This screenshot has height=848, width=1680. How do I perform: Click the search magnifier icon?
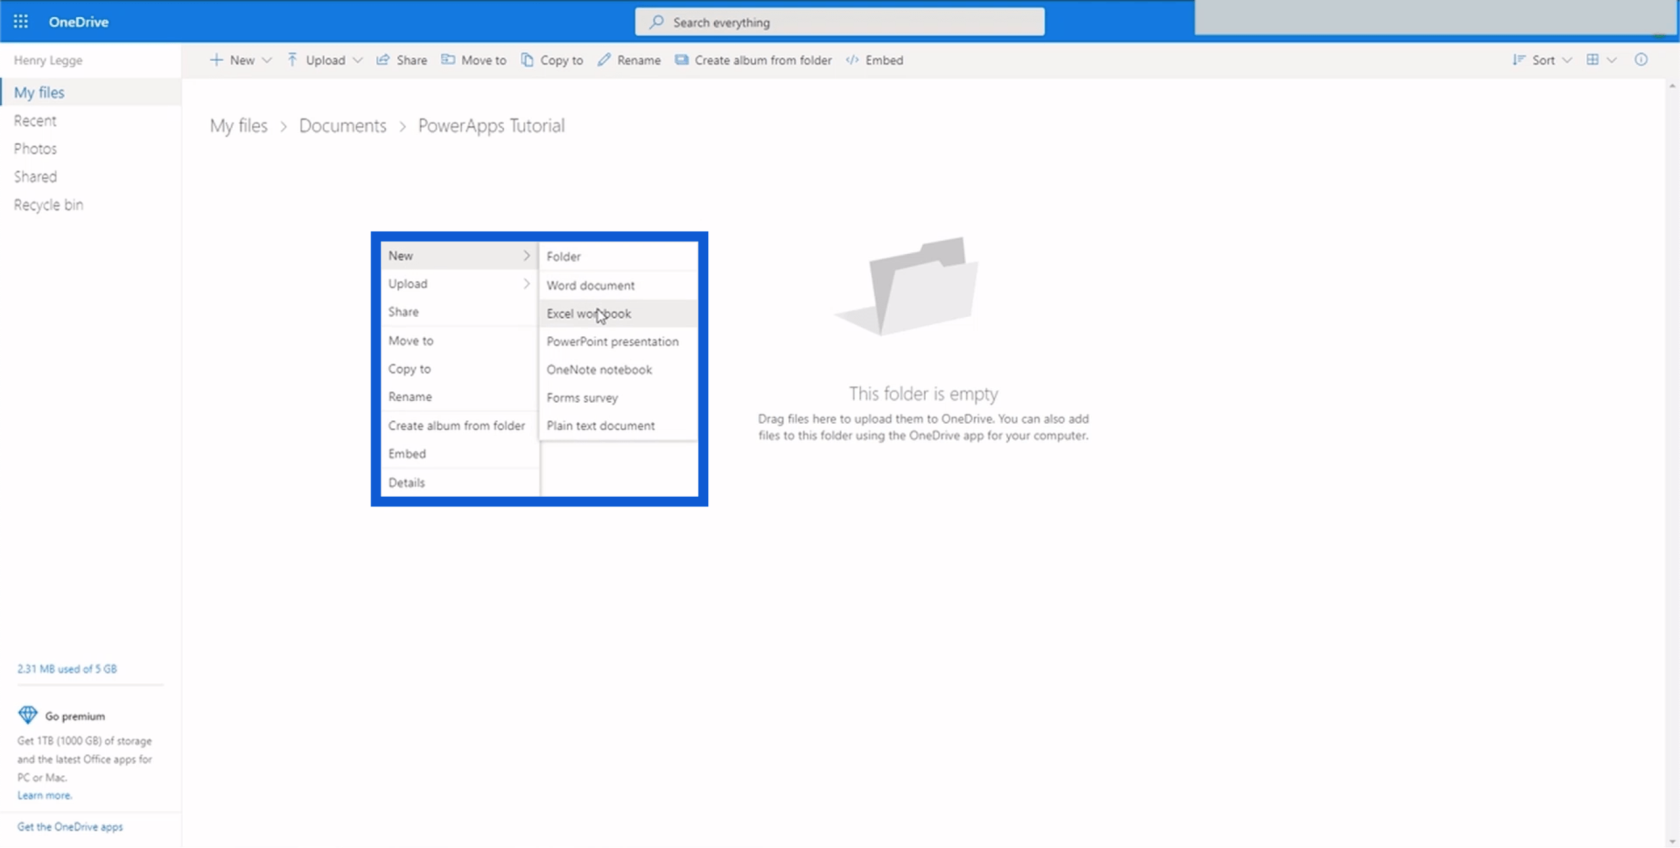pyautogui.click(x=656, y=22)
